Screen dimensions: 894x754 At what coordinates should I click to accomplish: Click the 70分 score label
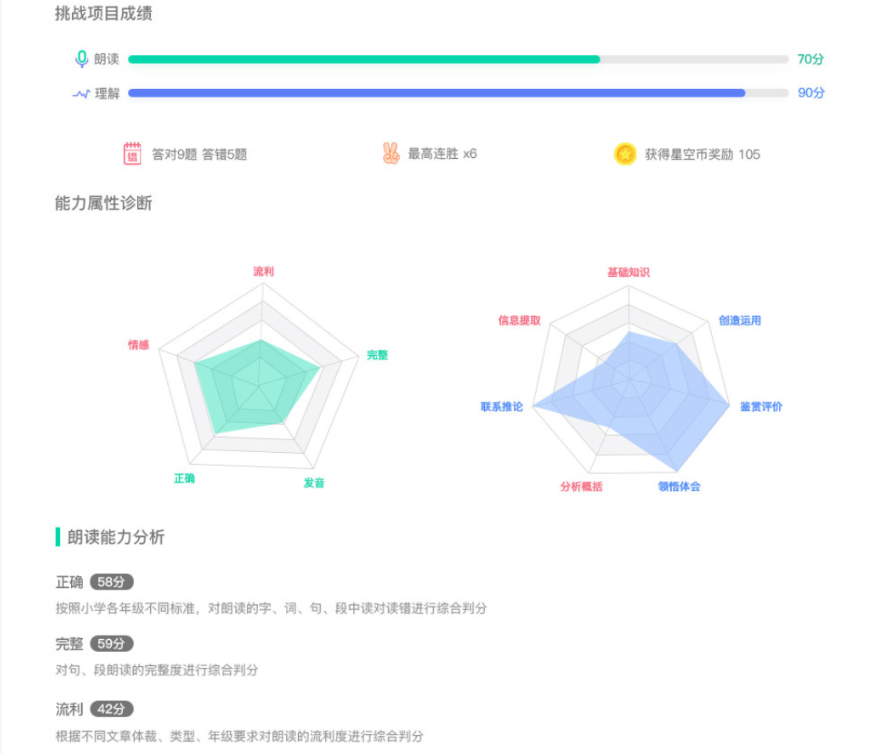coord(810,59)
